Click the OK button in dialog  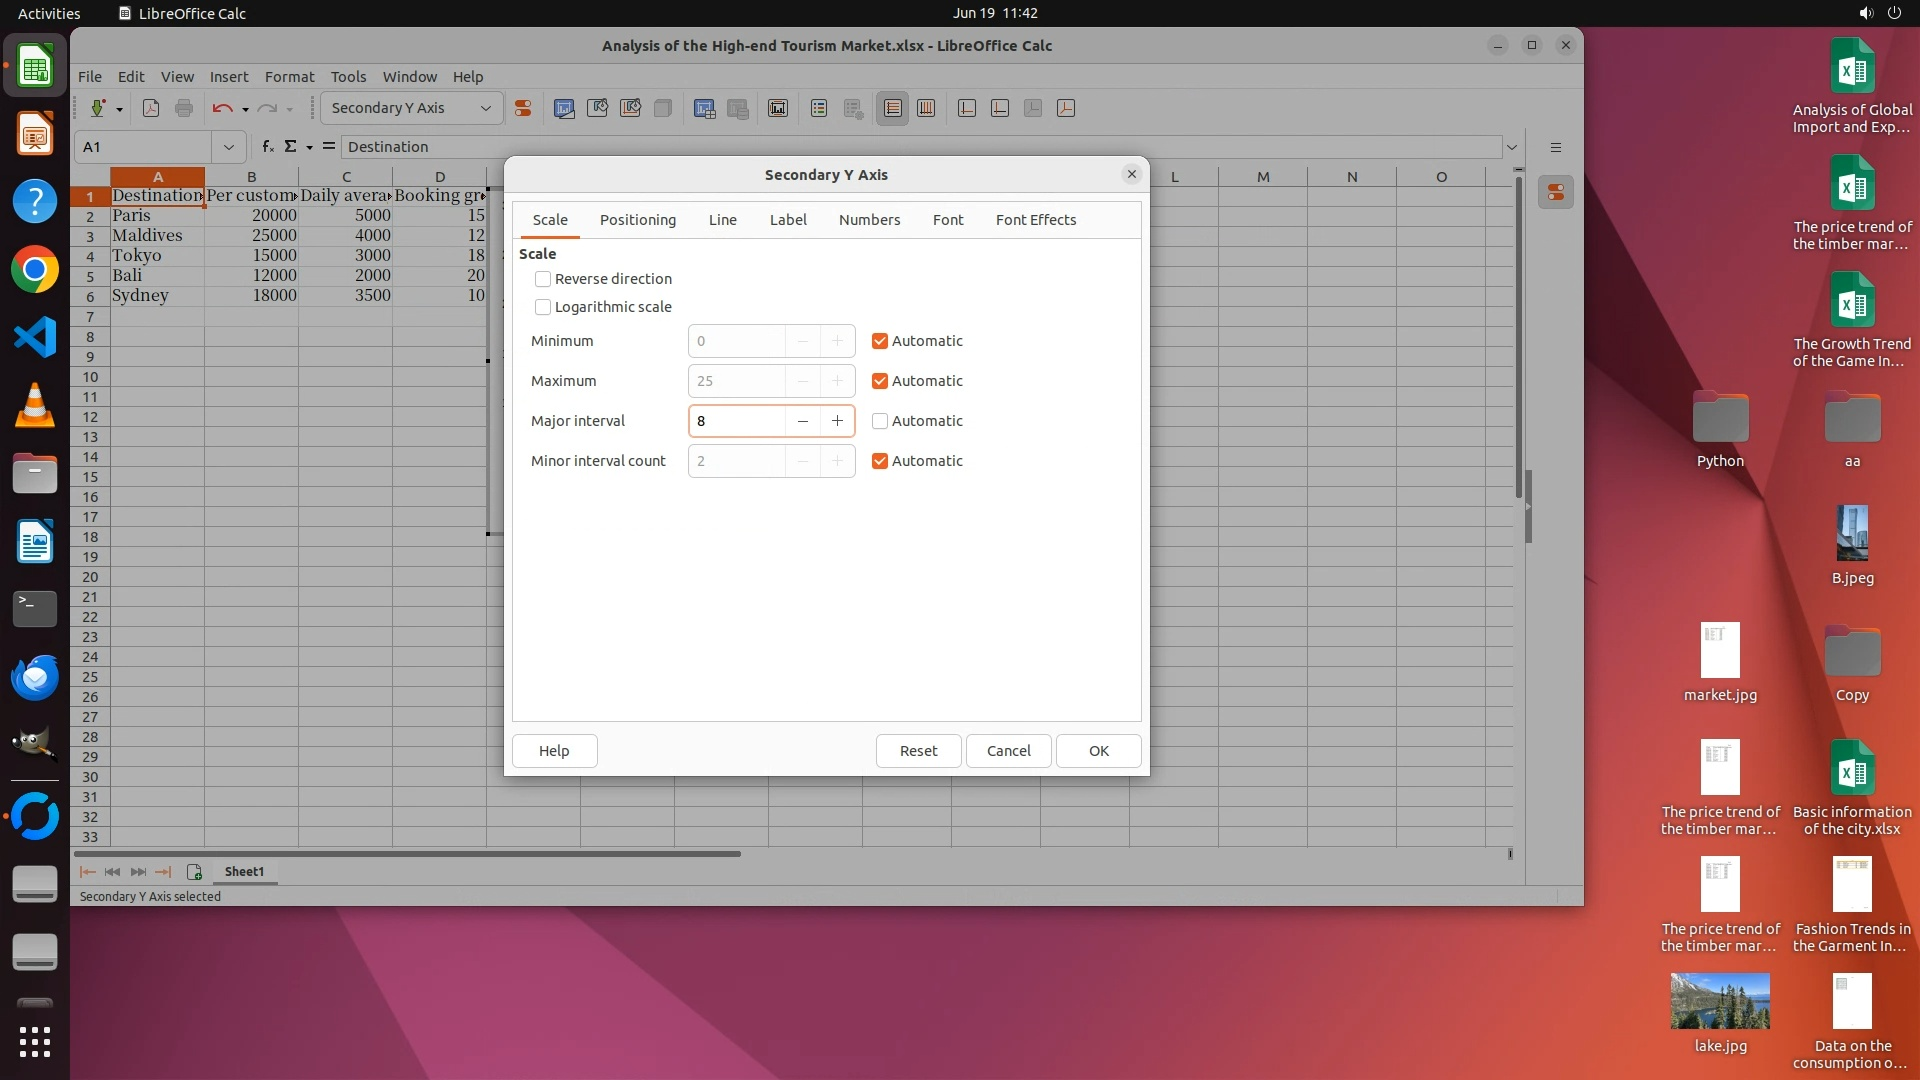point(1098,751)
